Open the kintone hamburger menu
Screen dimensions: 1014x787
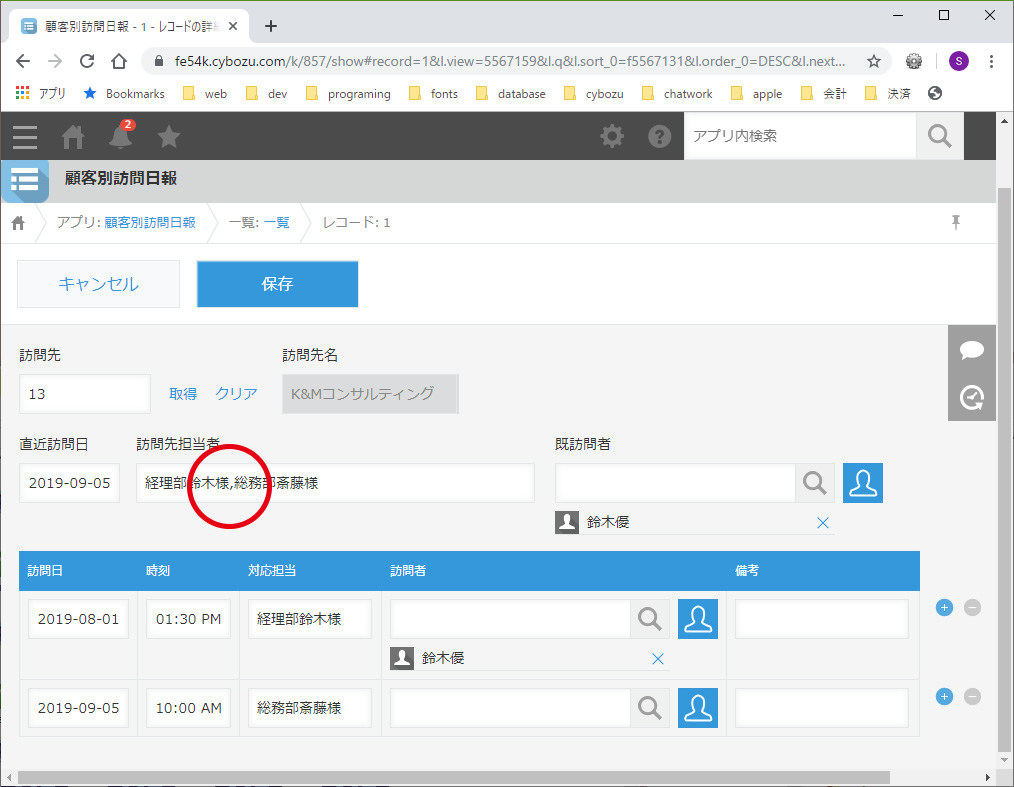click(x=25, y=136)
